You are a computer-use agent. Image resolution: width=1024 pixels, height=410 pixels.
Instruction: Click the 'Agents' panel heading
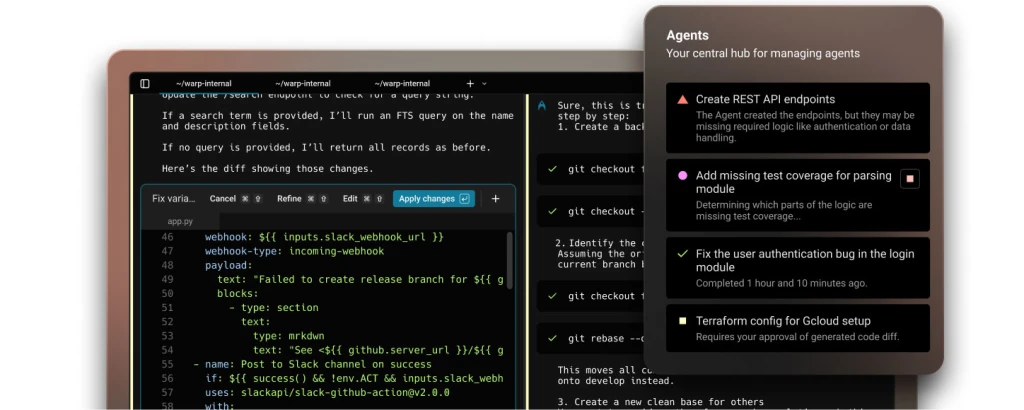[x=687, y=35]
